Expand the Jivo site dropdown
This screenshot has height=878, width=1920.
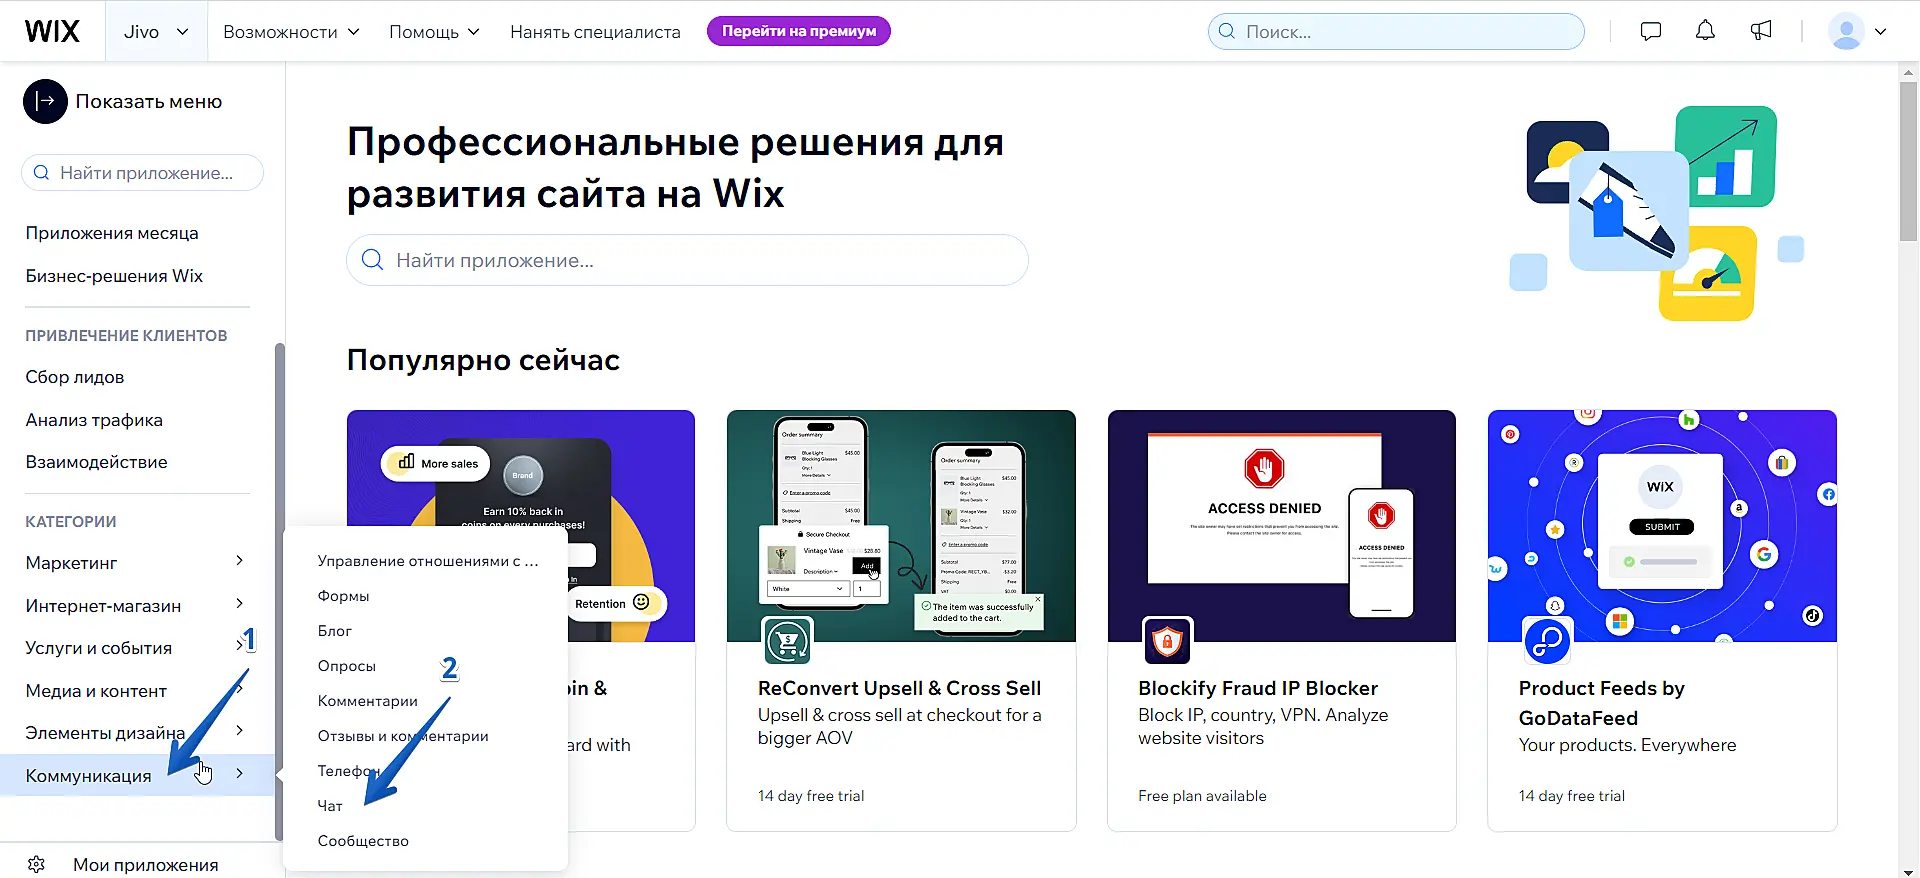click(x=156, y=31)
